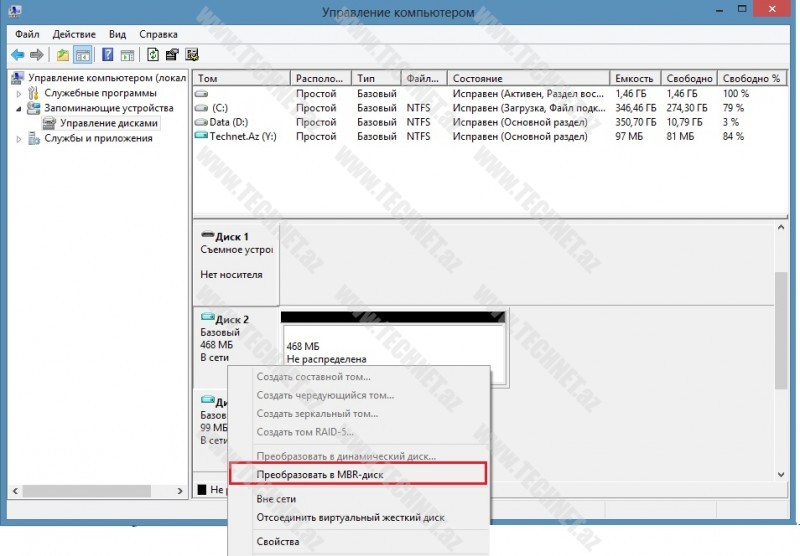
Task: Click the toolbar icon right of Refresh
Action: [172, 55]
